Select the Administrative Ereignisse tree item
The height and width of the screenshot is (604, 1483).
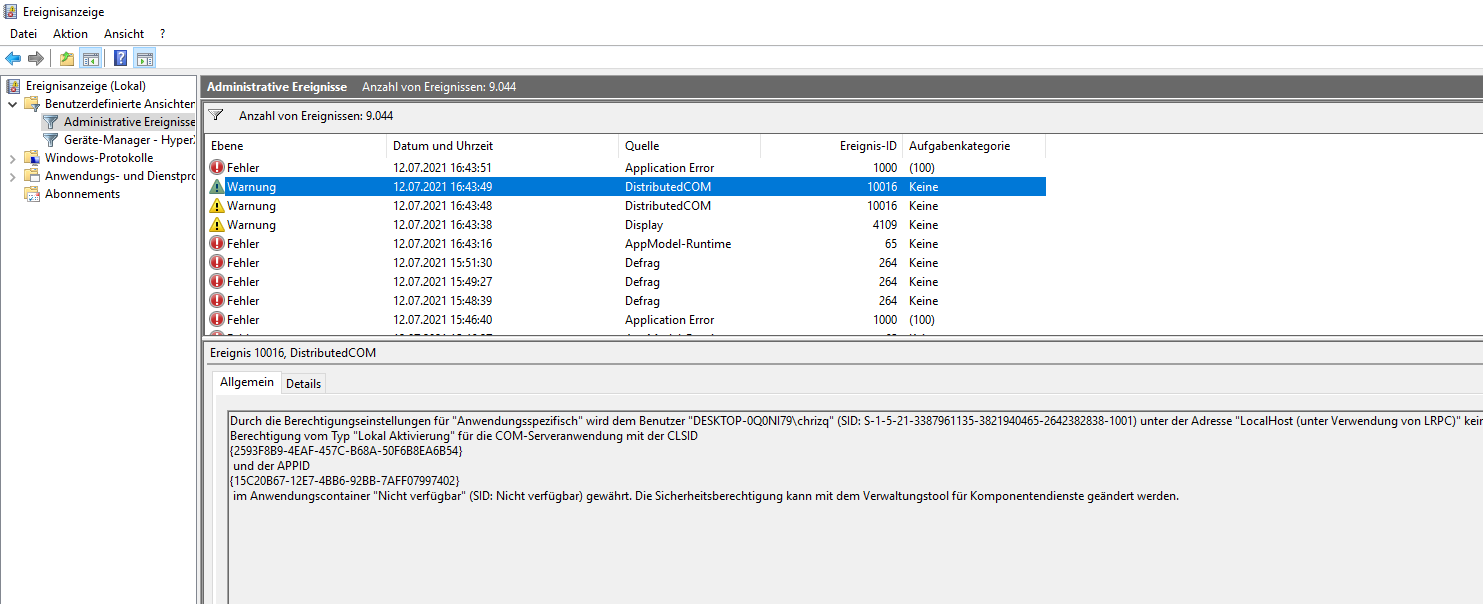129,122
